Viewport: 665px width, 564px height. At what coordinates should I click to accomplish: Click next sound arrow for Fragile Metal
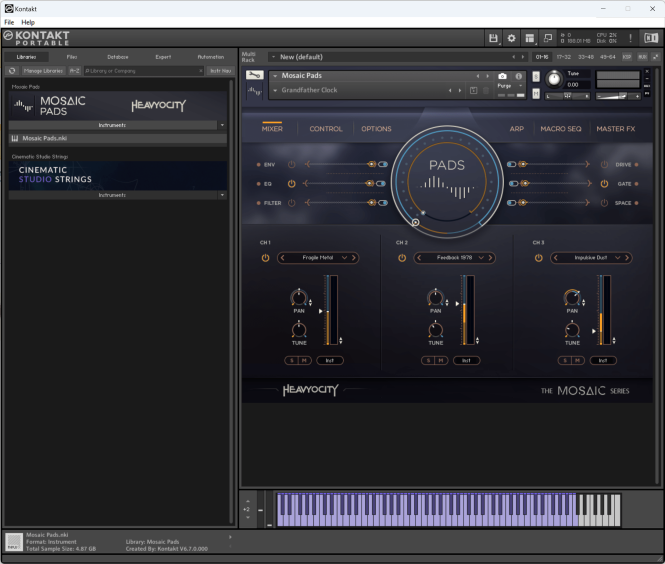[x=354, y=257]
